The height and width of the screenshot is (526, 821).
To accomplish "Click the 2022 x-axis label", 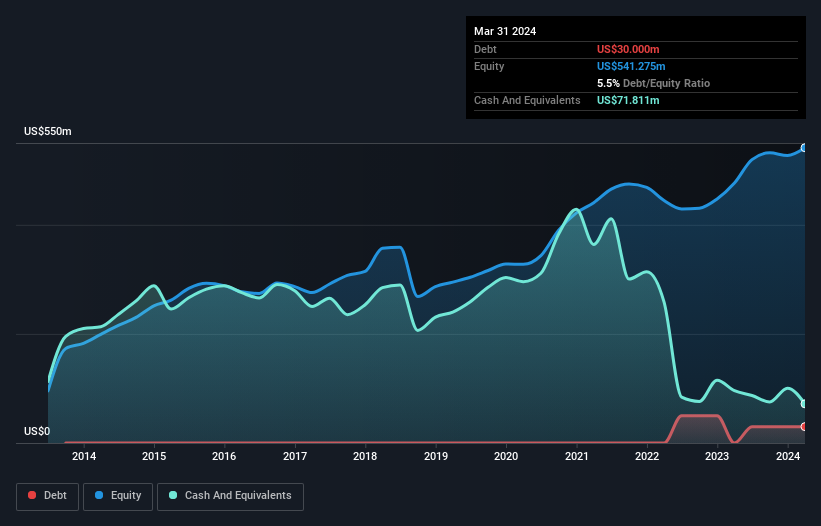I will (647, 456).
